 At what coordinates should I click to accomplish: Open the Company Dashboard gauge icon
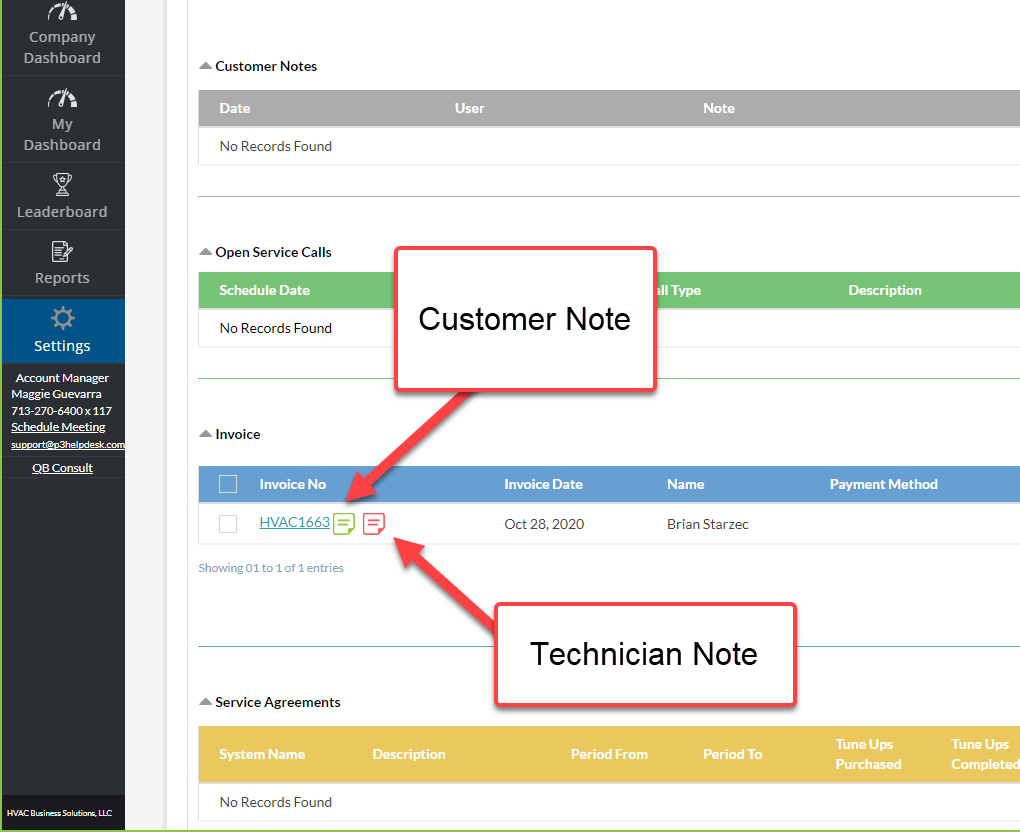click(x=62, y=12)
